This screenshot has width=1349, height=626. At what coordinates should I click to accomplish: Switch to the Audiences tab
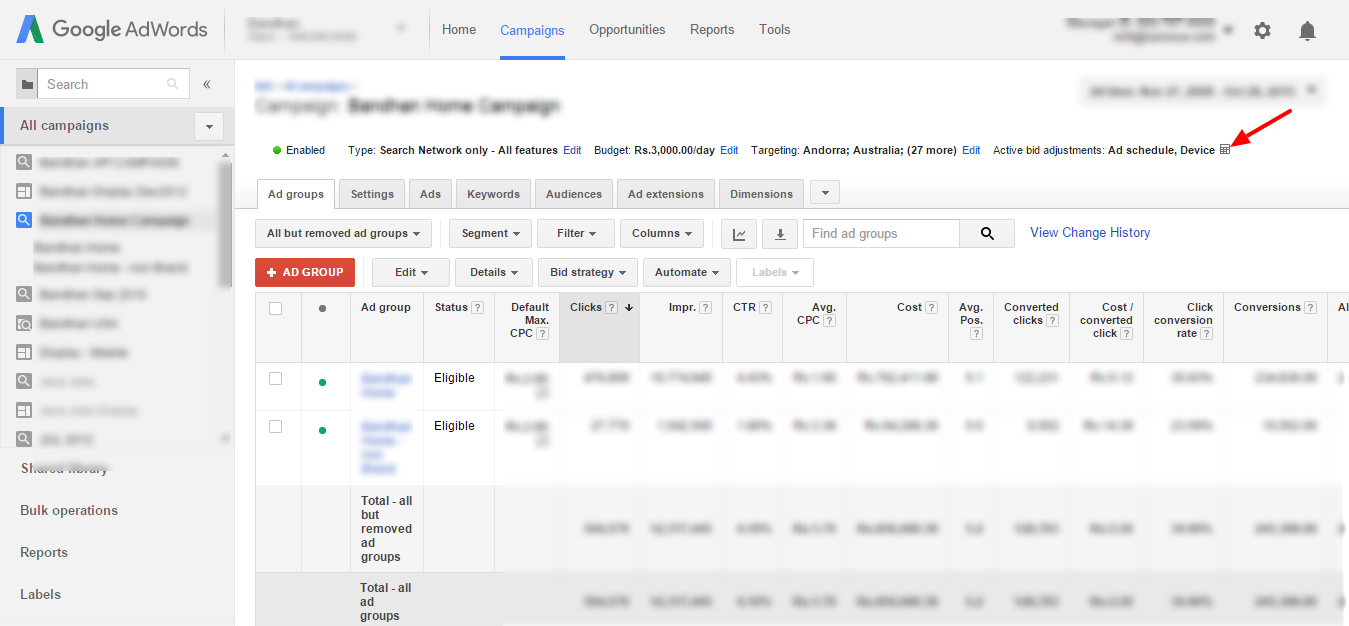(574, 194)
